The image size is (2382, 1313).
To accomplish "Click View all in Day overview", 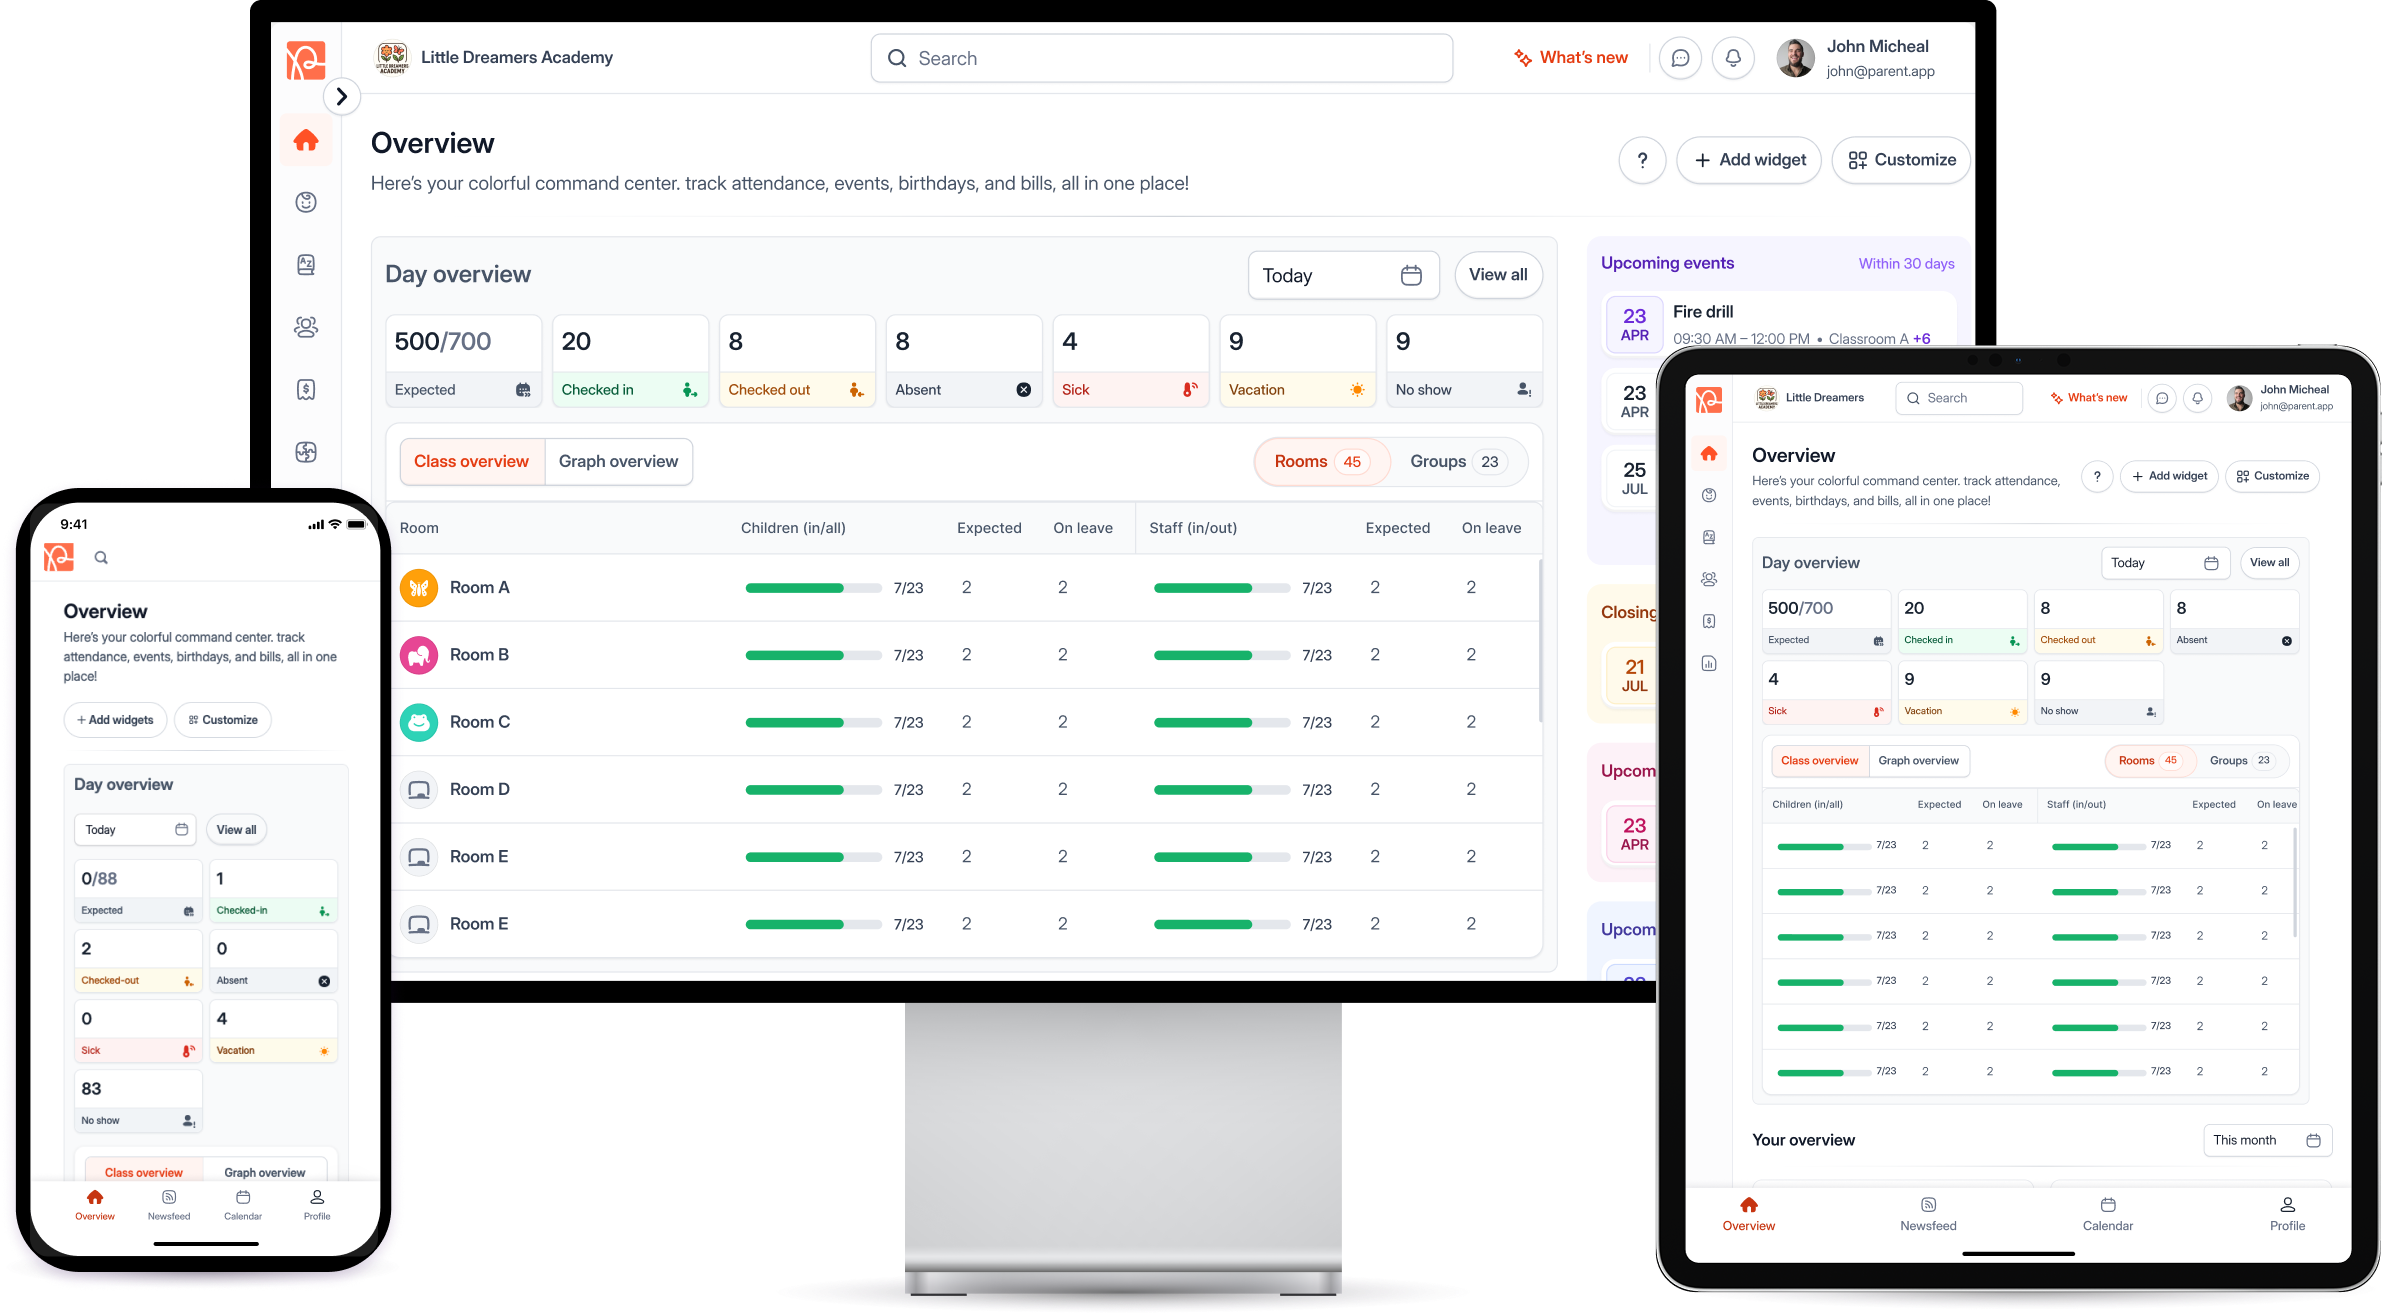I will point(1498,275).
